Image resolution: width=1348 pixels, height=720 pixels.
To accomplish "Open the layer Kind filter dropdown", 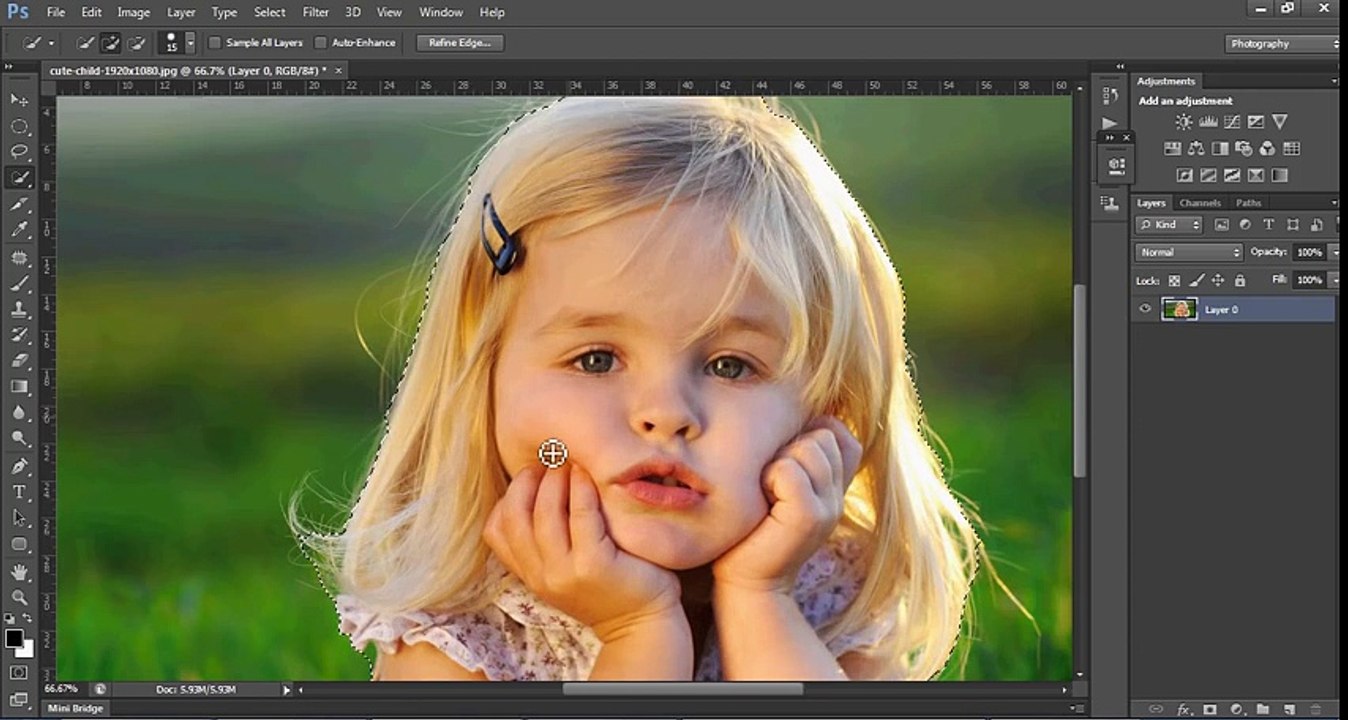I will pyautogui.click(x=1169, y=225).
